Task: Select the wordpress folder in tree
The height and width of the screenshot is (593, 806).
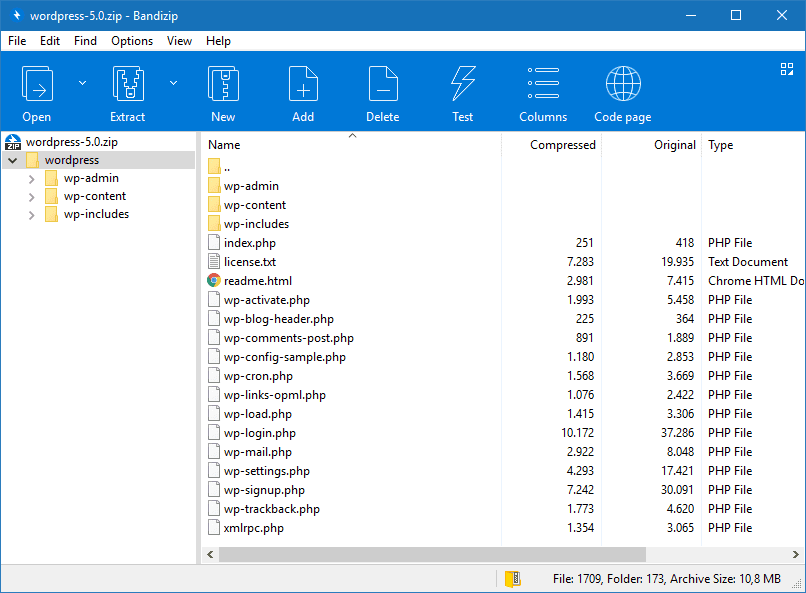Action: [x=71, y=160]
